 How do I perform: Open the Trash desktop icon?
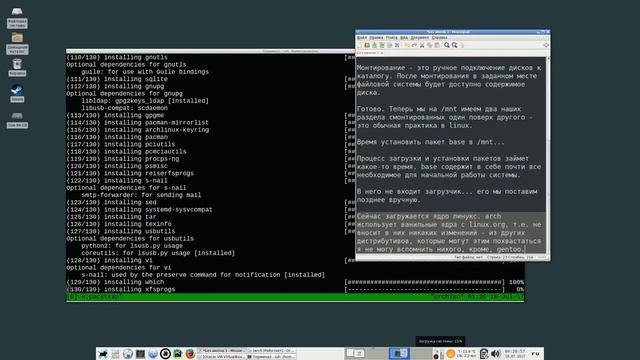click(x=17, y=68)
